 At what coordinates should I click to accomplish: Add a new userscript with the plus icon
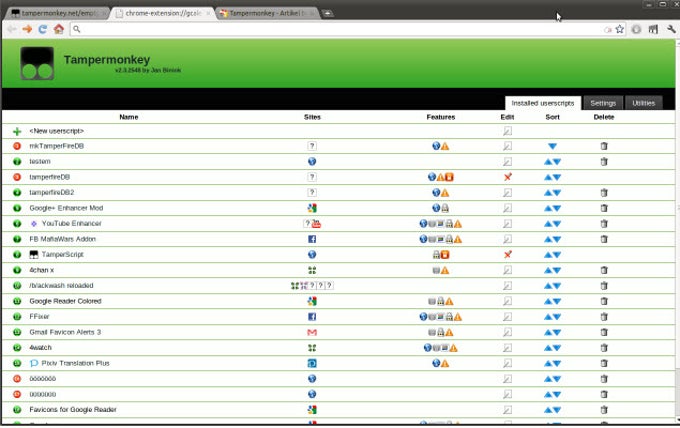pos(17,131)
